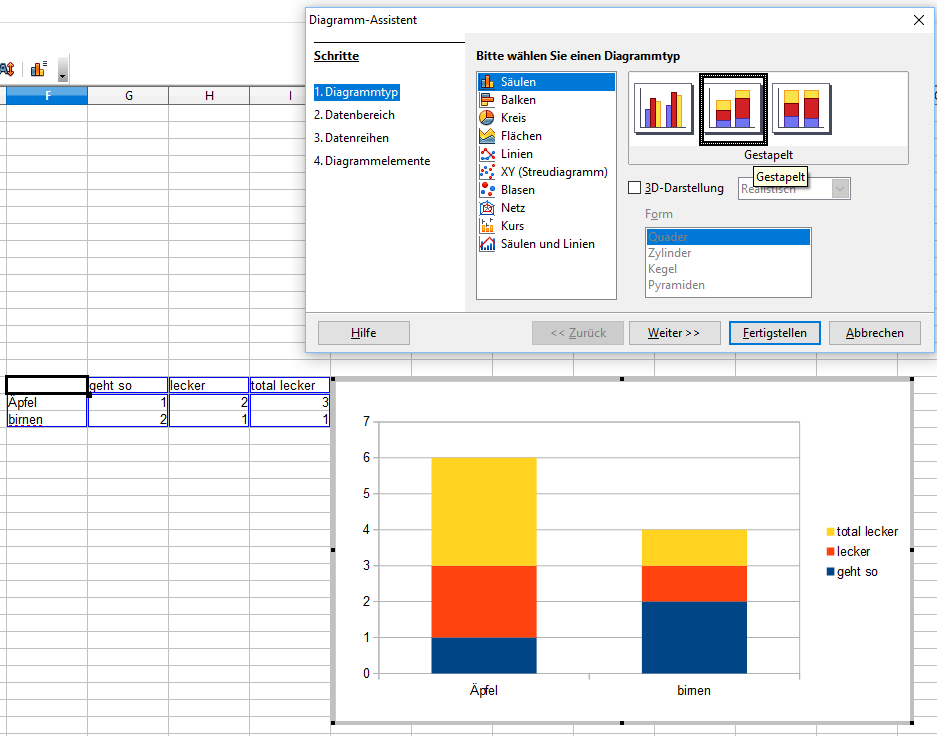Choose the Balken chart type

point(546,100)
